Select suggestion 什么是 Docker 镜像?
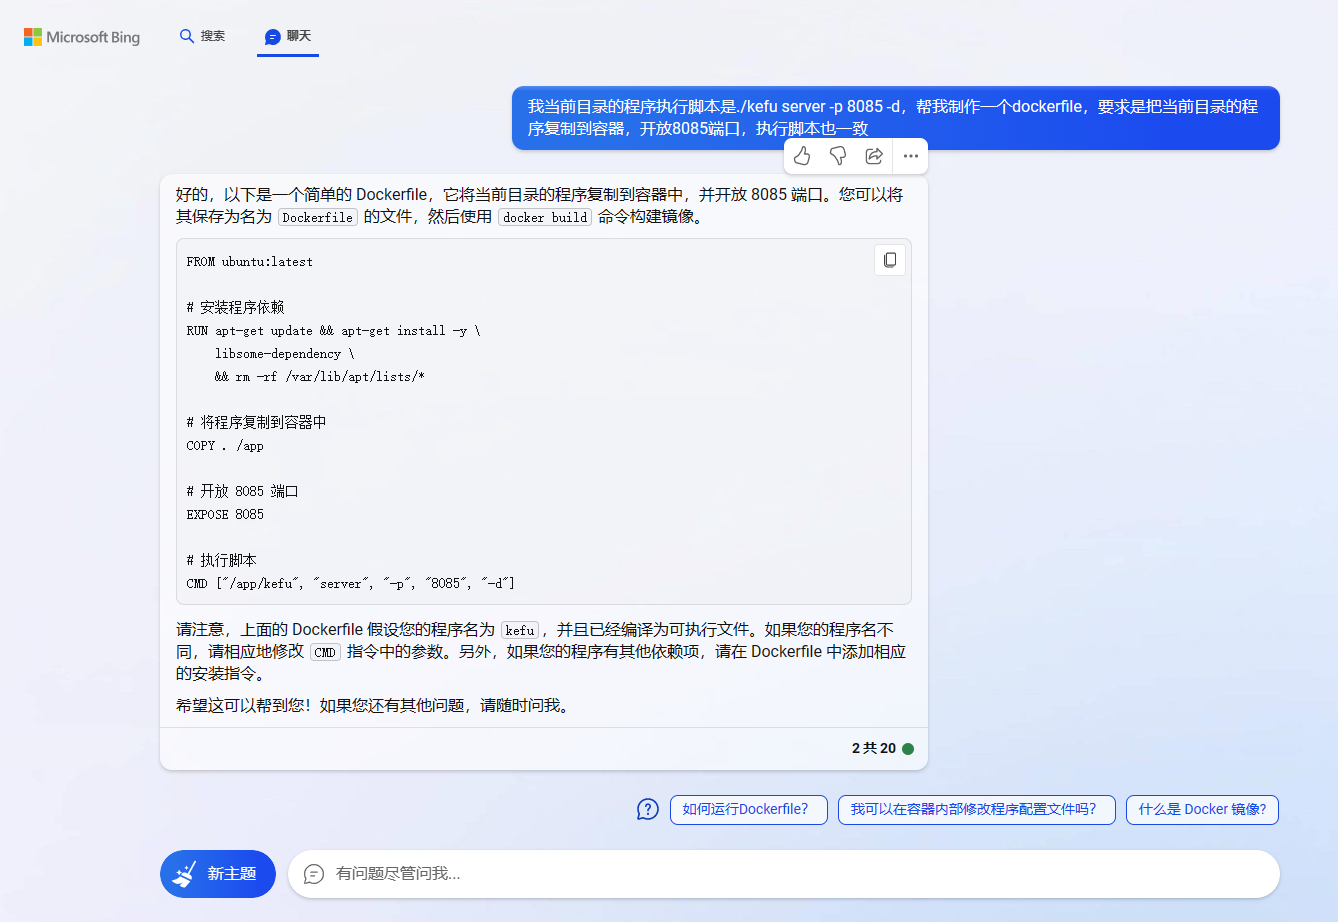Viewport: 1338px width, 922px height. point(1202,810)
